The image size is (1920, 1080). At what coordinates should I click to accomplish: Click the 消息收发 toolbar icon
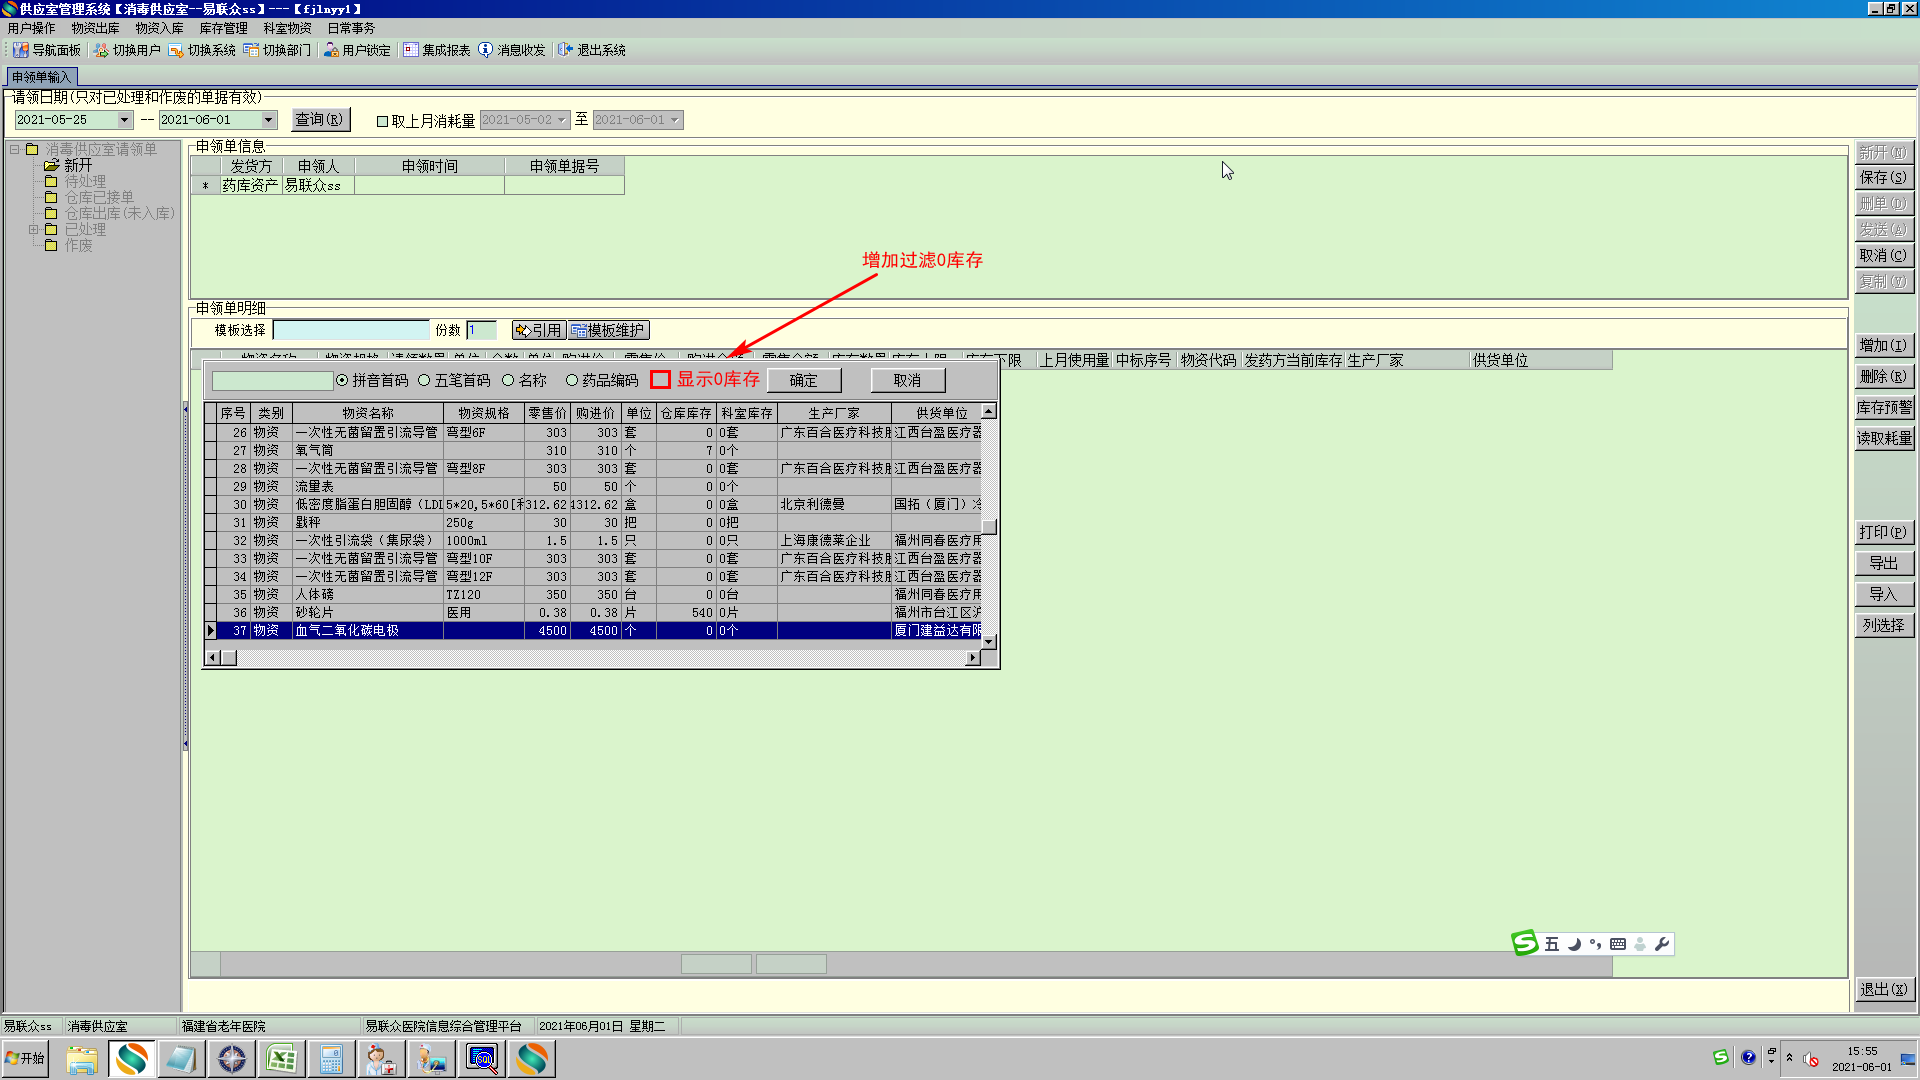486,50
